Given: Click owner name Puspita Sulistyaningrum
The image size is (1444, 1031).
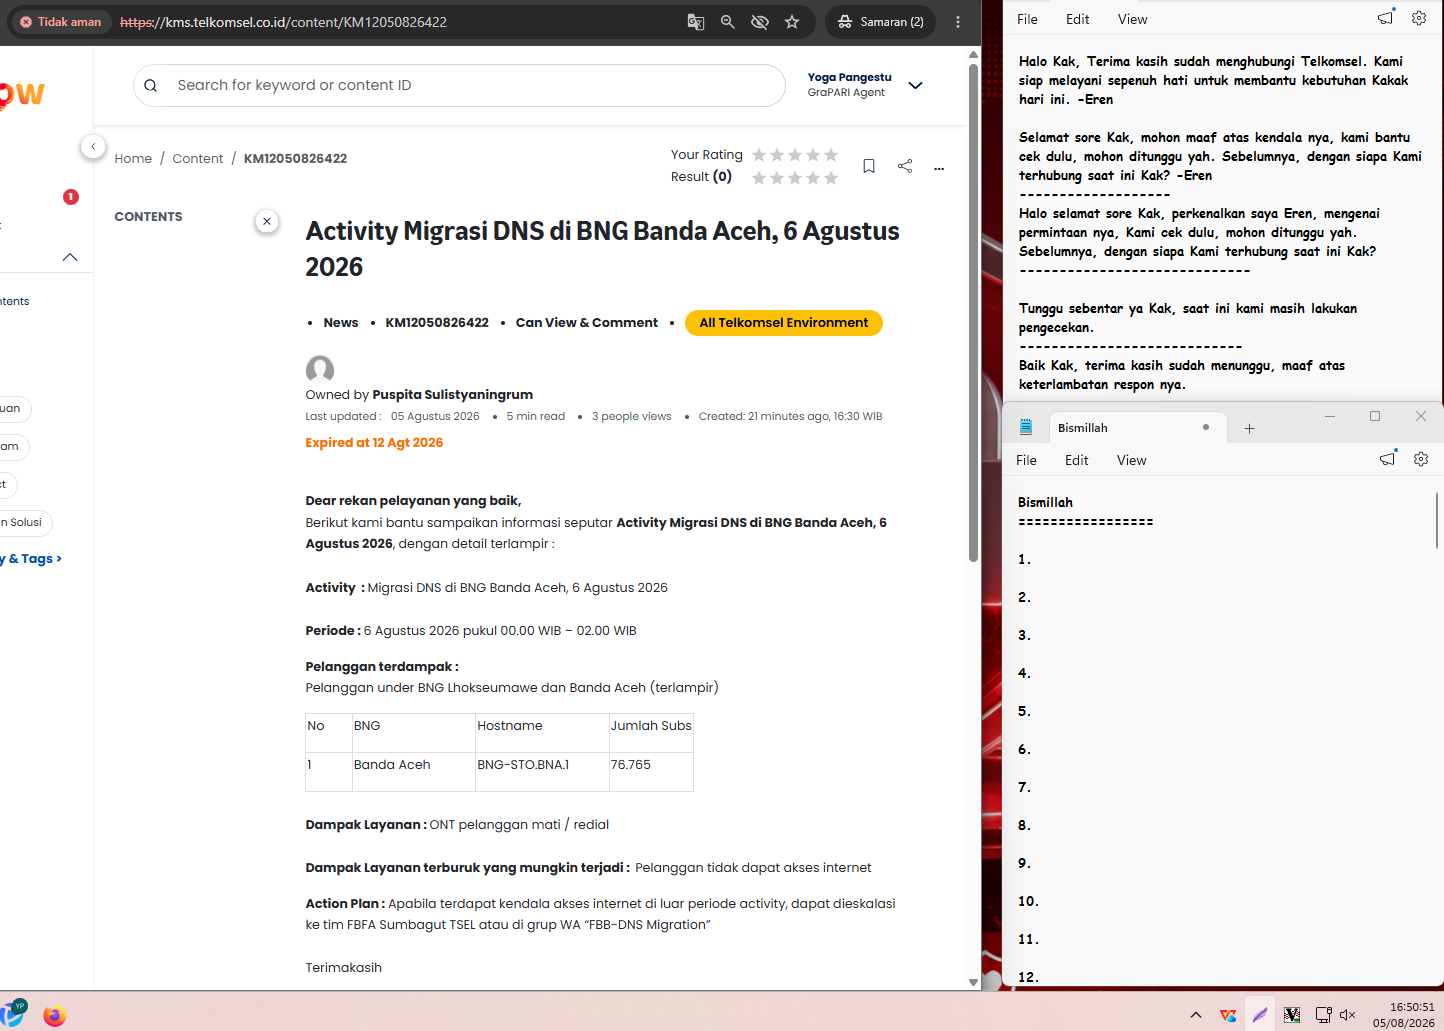Looking at the screenshot, I should (453, 395).
